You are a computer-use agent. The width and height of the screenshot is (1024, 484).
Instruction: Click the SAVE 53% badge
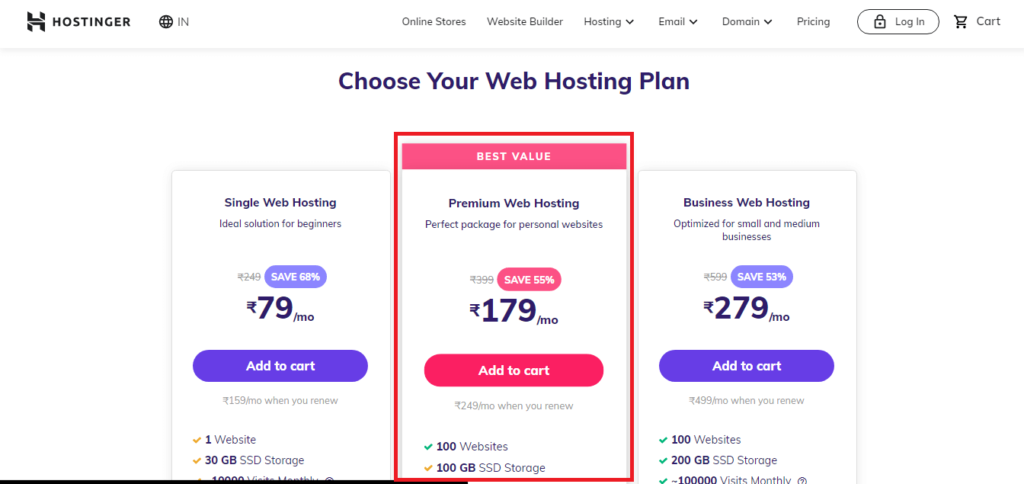761,276
